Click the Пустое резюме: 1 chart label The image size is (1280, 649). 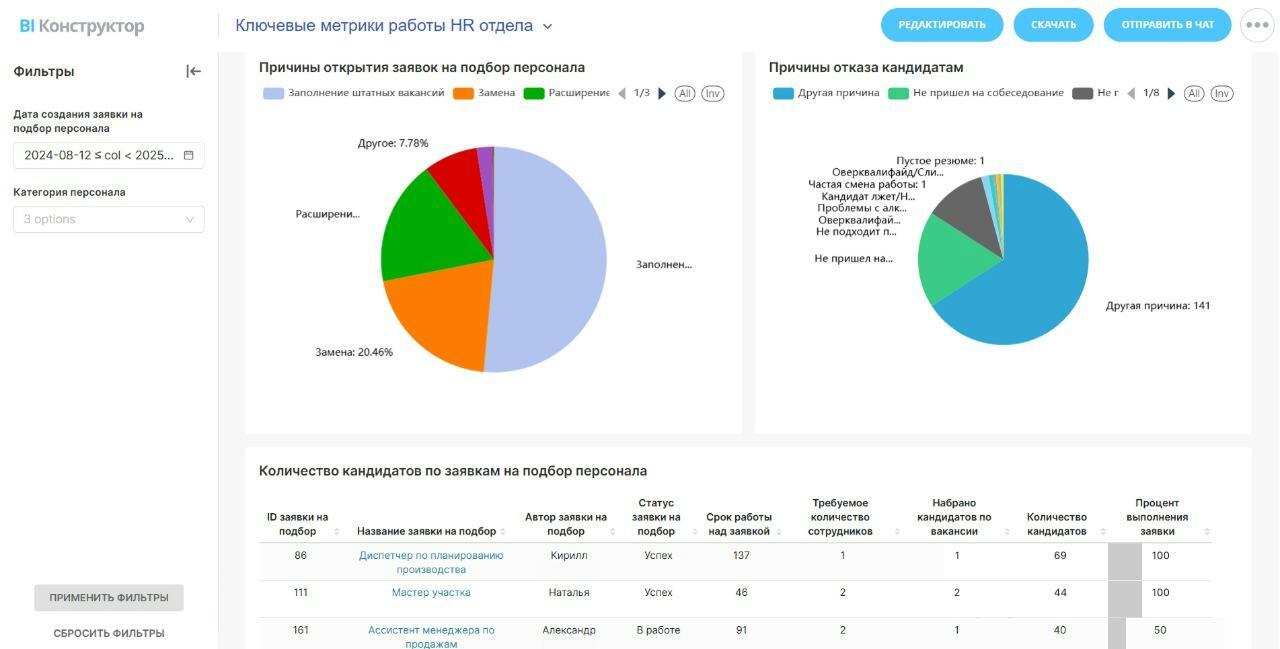pyautogui.click(x=940, y=160)
